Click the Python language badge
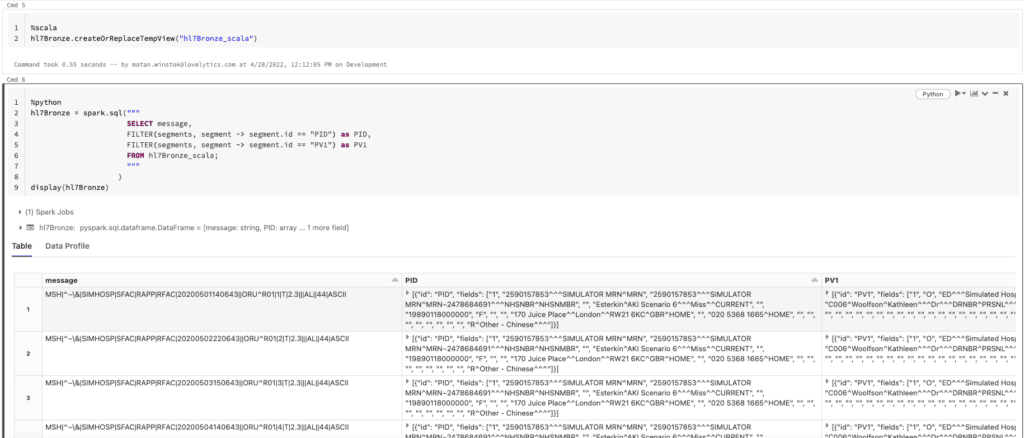The width and height of the screenshot is (1024, 438). (932, 94)
